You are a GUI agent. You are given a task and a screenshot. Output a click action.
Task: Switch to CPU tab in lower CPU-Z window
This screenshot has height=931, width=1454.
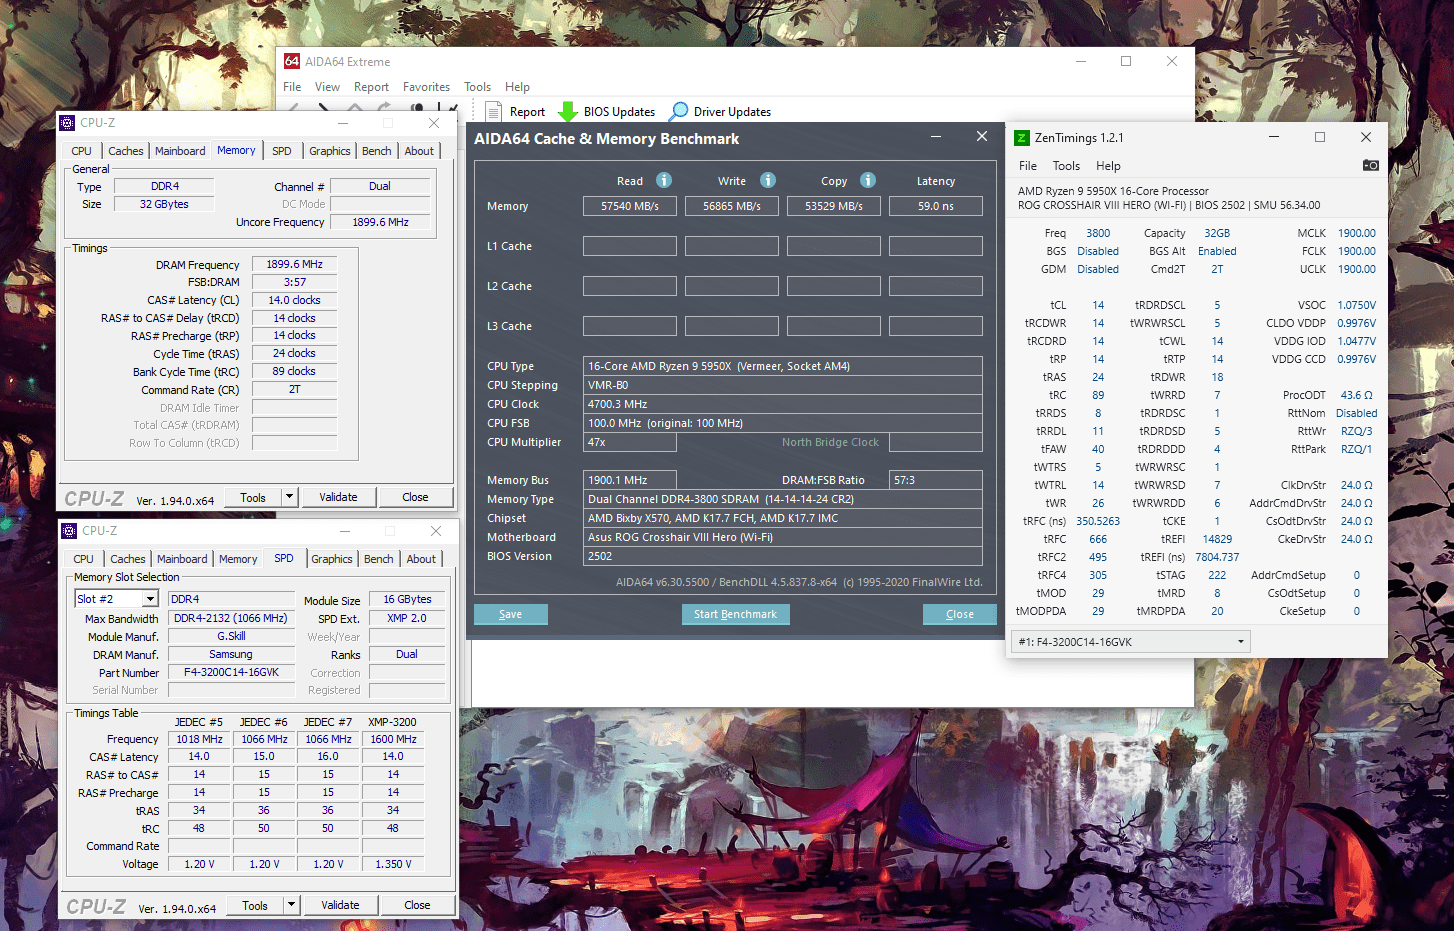pos(84,559)
